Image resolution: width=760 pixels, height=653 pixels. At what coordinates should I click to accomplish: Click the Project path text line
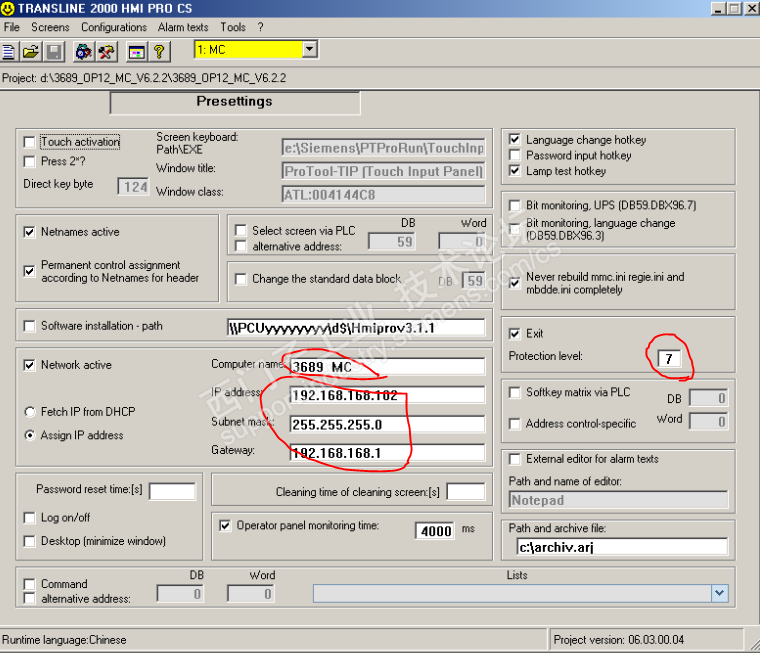coord(144,78)
